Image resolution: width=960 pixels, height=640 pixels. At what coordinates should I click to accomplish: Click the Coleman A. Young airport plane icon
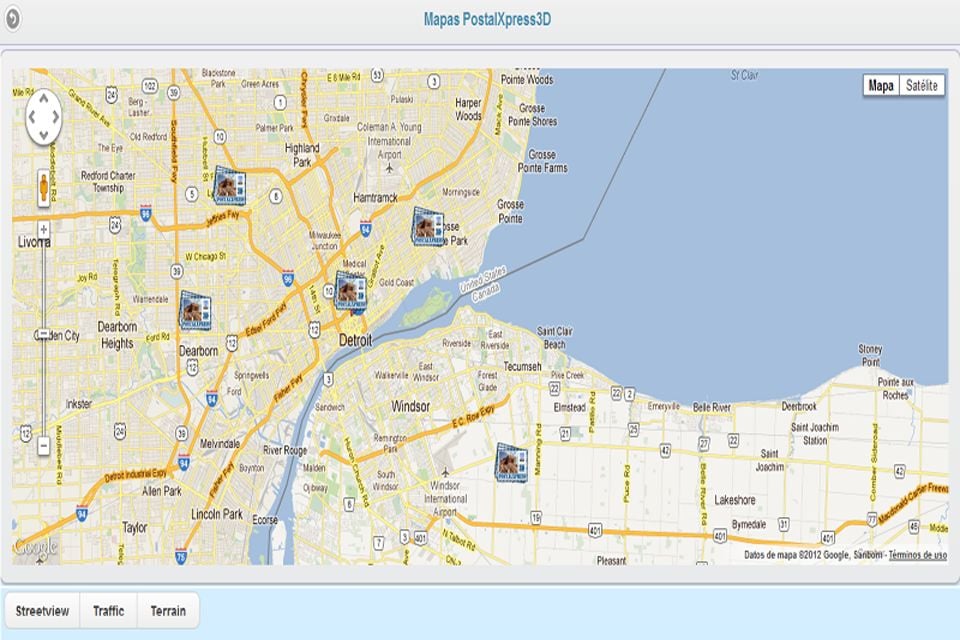pyautogui.click(x=389, y=168)
